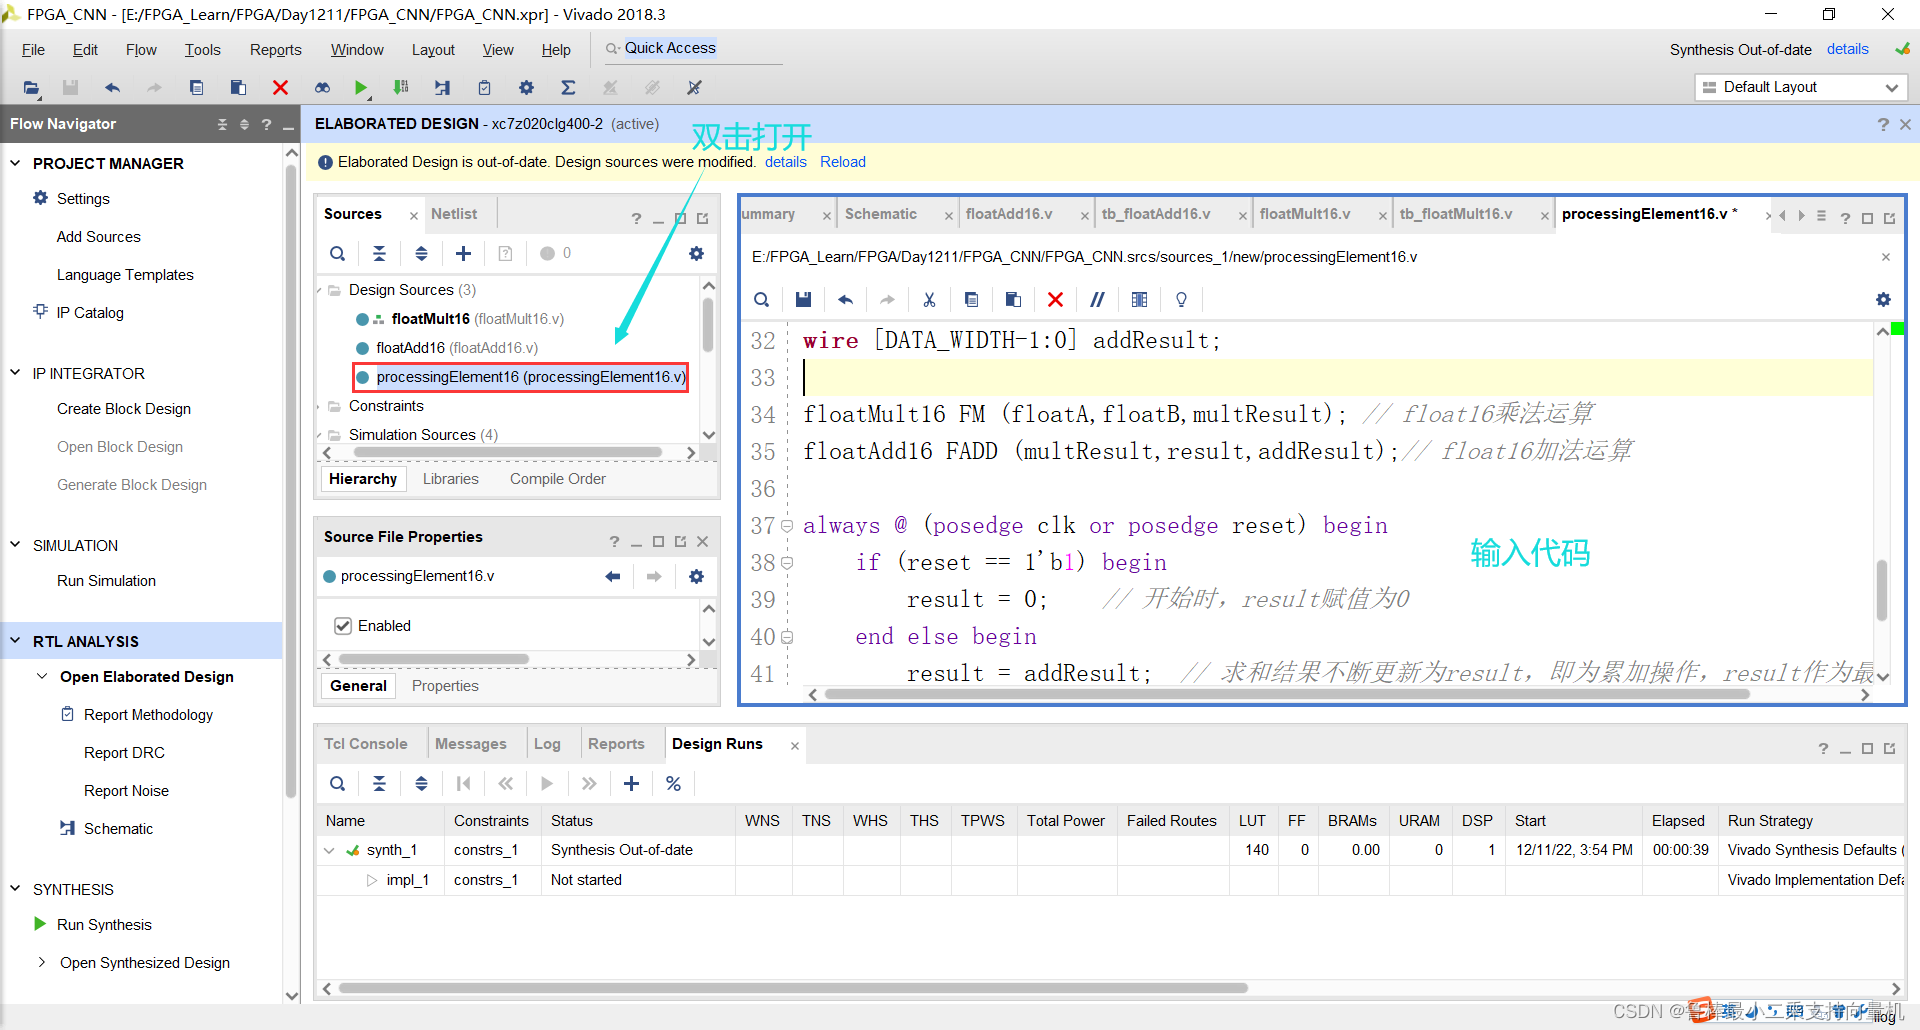Close the Design Runs tab

click(x=795, y=746)
